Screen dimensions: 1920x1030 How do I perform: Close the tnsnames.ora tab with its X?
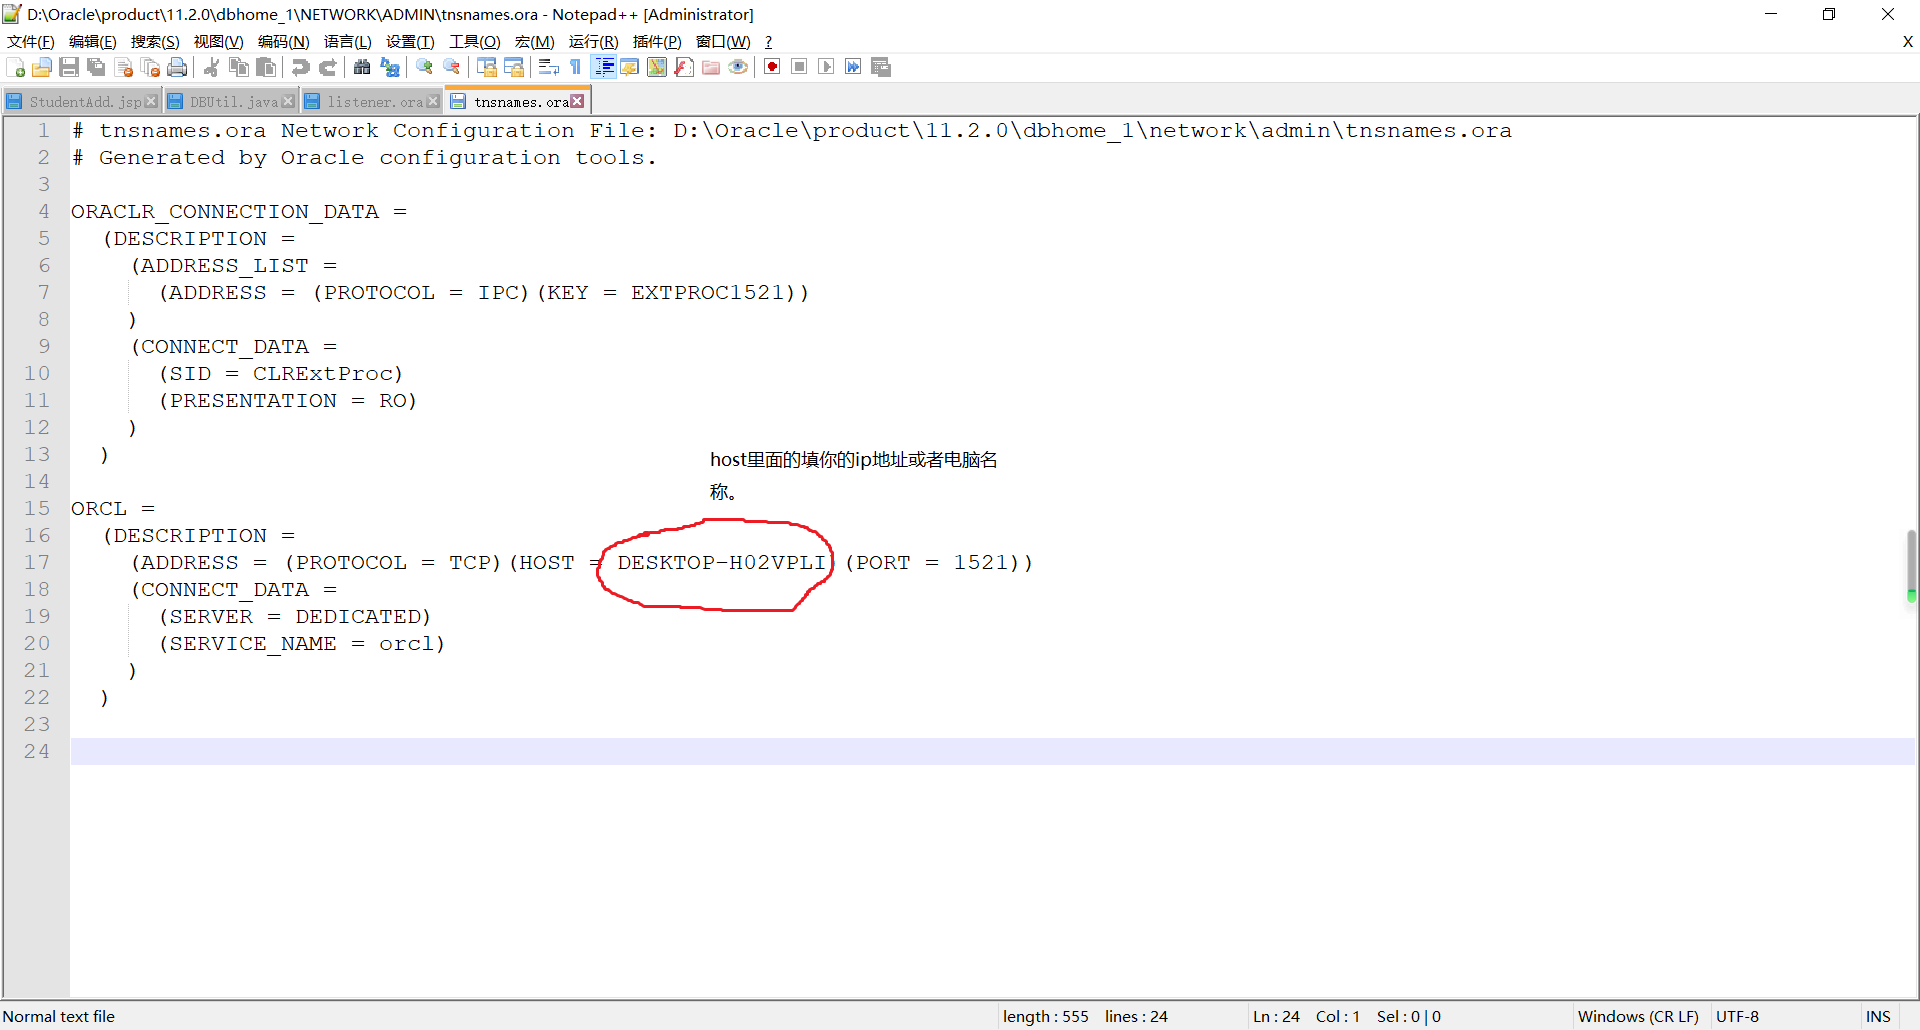tap(577, 101)
